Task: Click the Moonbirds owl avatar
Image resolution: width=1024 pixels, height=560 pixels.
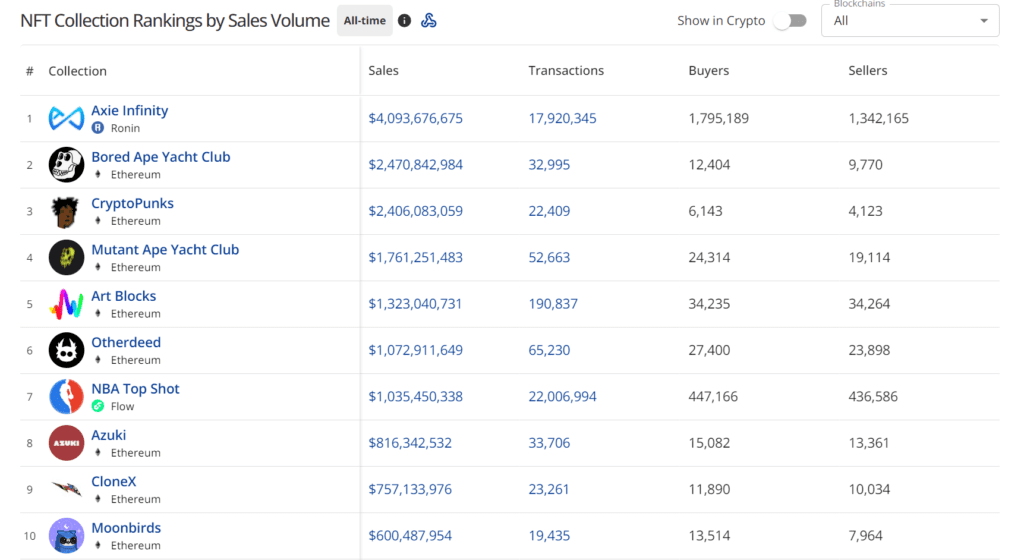Action: click(x=67, y=535)
